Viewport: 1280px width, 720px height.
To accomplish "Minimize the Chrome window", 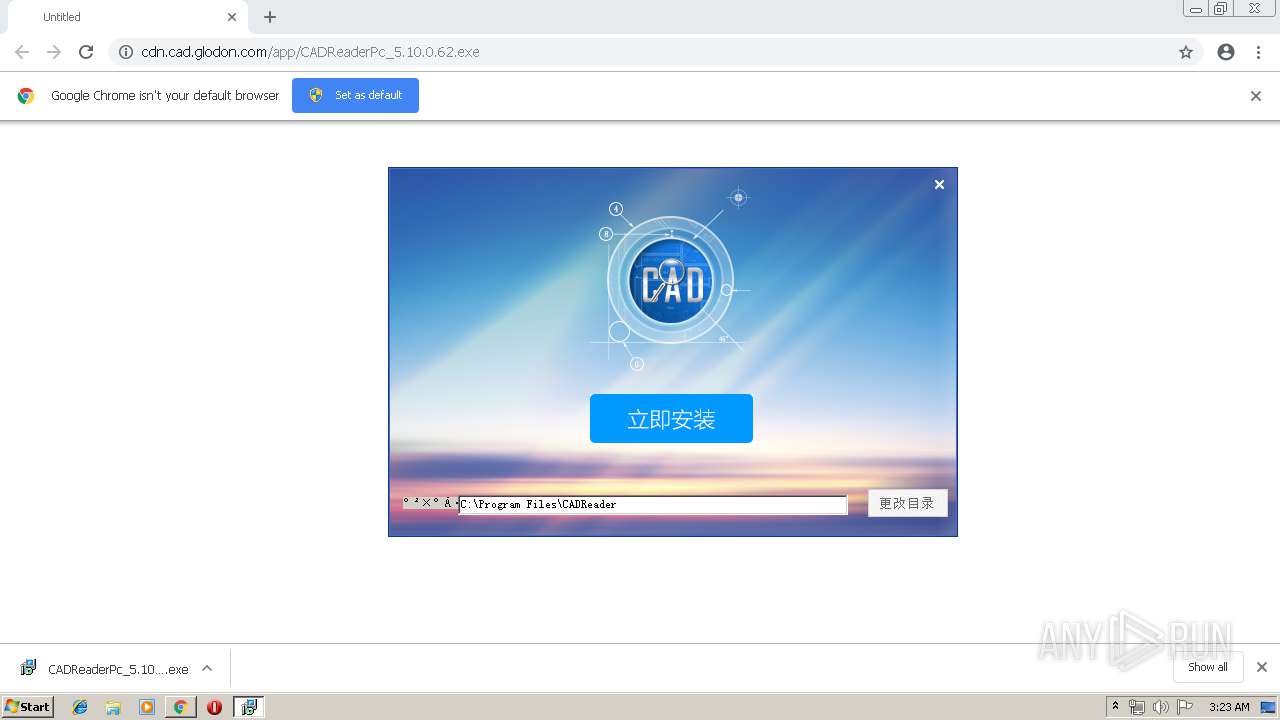I will 1195,9.
